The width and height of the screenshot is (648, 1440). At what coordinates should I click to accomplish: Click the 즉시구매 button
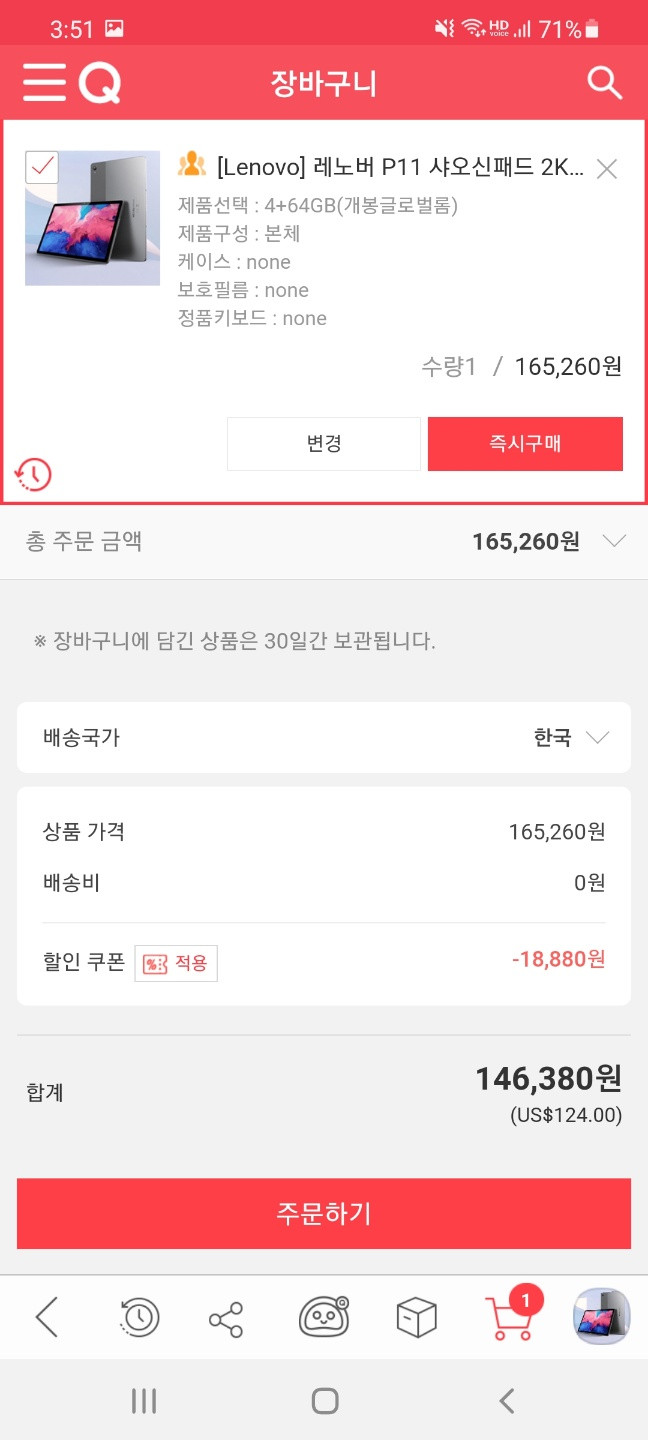coord(525,444)
